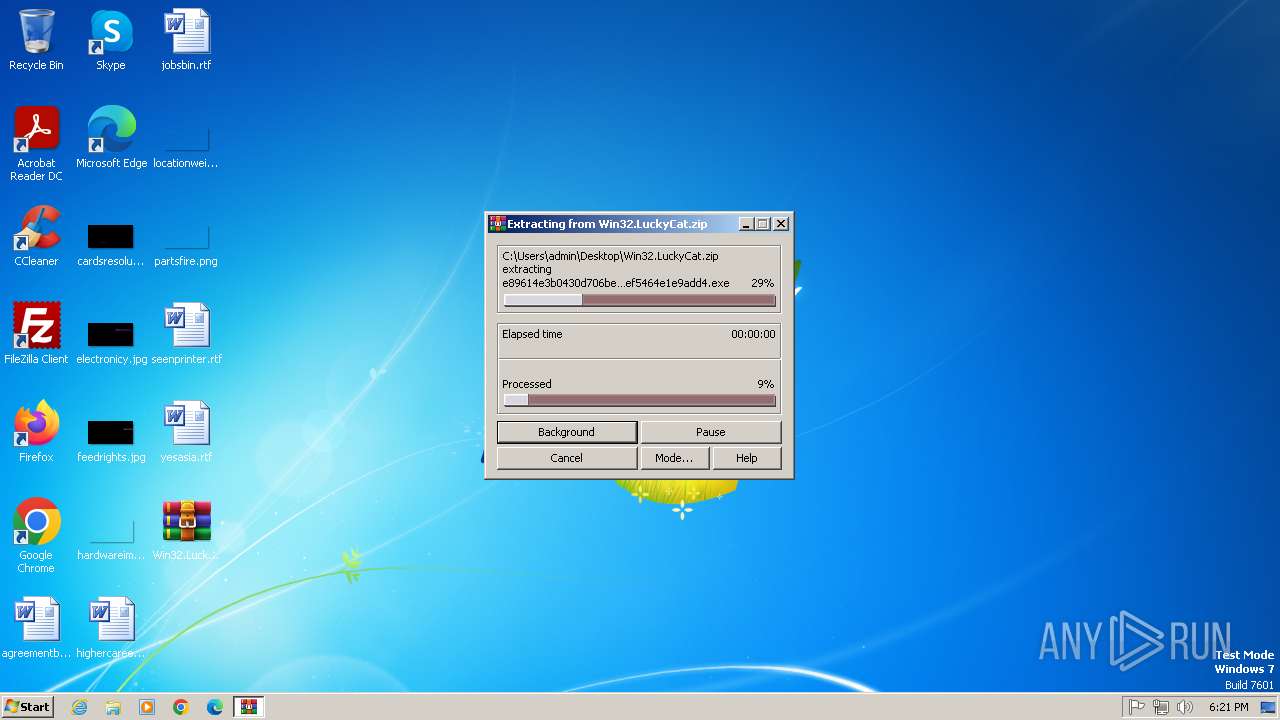Open Acrobat Reader DC shortcut
Screen dimensions: 1280x720
point(36,144)
